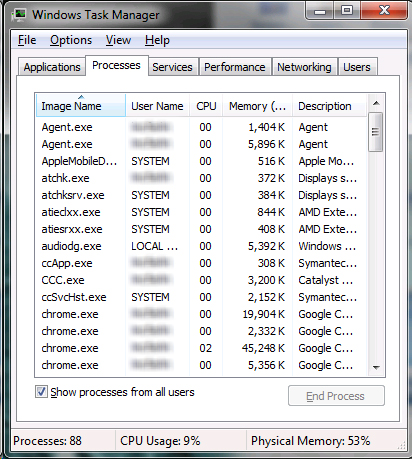Select the audiodg.exe process
This screenshot has width=412, height=459.
201,246
